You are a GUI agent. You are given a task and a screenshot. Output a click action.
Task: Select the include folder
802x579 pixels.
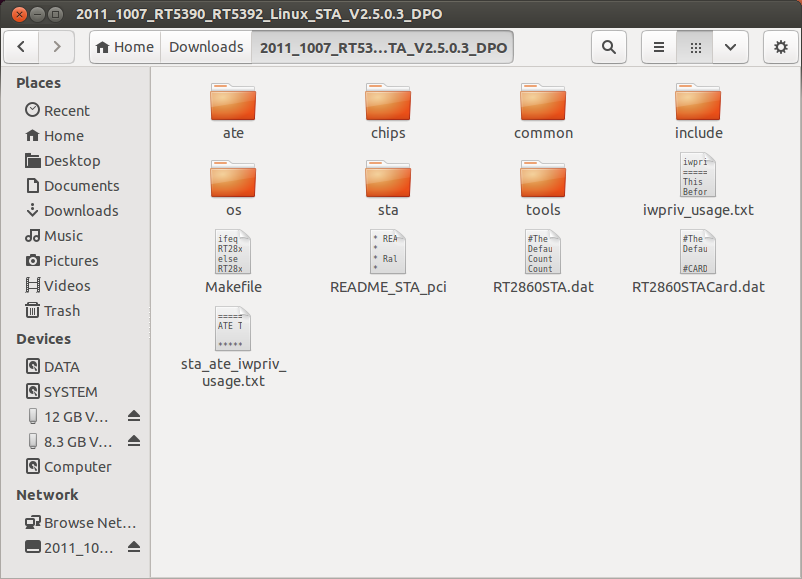[698, 112]
